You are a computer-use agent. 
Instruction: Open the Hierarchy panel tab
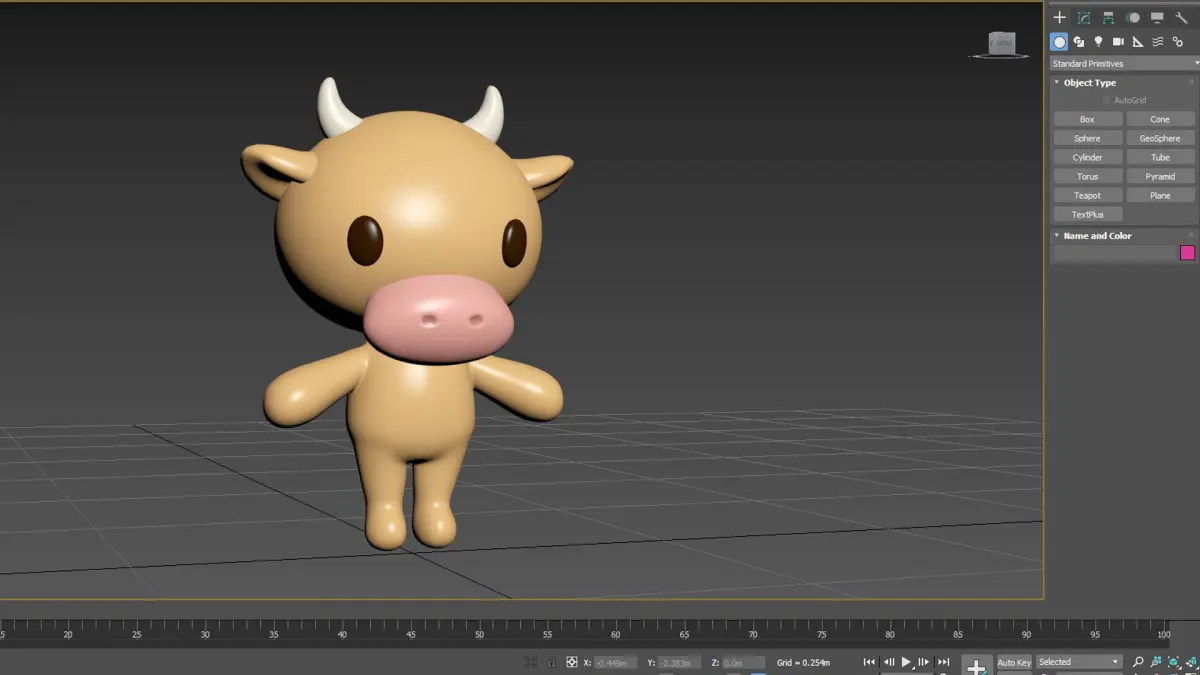tap(1108, 18)
